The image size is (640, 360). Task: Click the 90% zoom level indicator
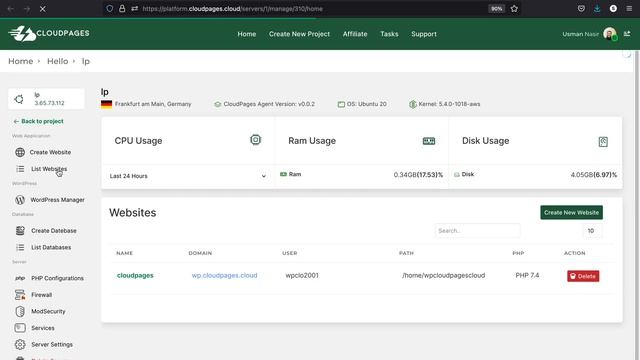pos(496,9)
